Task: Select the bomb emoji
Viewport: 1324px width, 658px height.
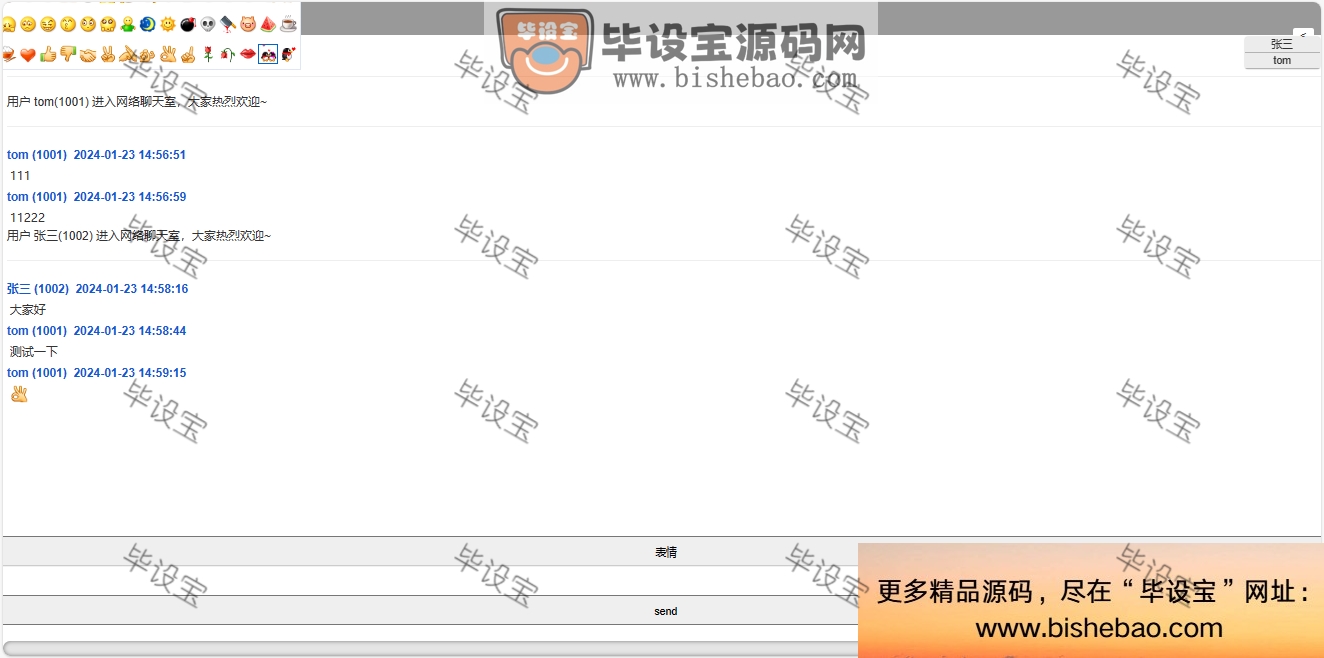Action: (188, 25)
